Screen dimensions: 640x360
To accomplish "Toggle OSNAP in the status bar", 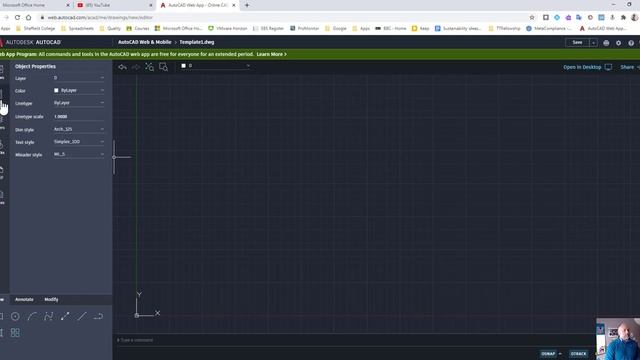I will 548,353.
